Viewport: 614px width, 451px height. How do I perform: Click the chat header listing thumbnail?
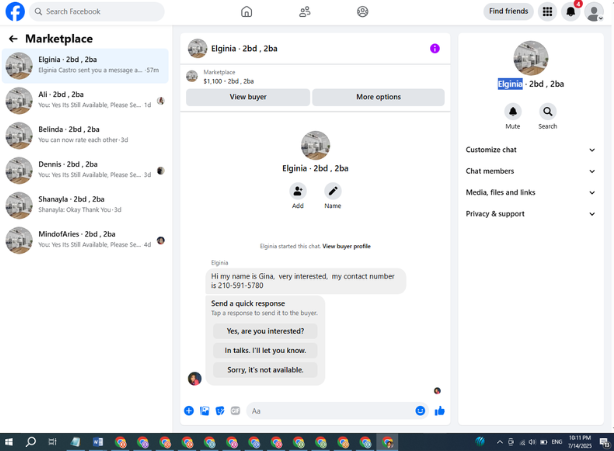click(197, 49)
